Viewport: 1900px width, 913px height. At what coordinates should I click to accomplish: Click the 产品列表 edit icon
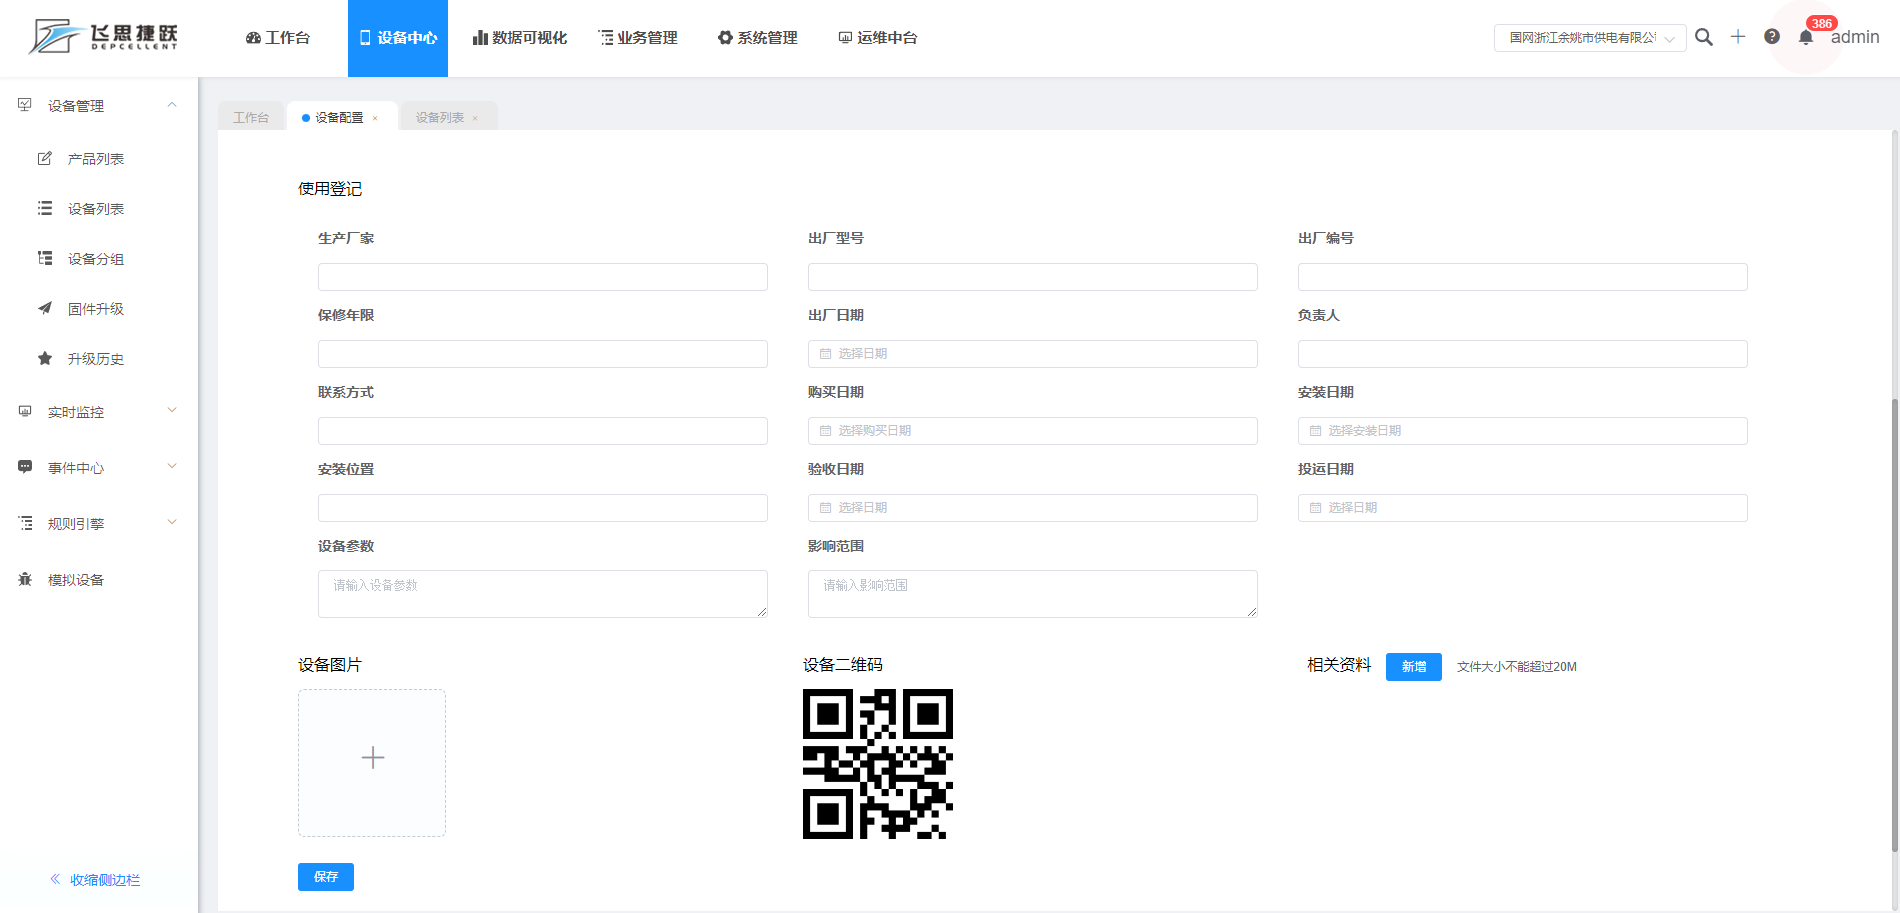[x=45, y=159]
